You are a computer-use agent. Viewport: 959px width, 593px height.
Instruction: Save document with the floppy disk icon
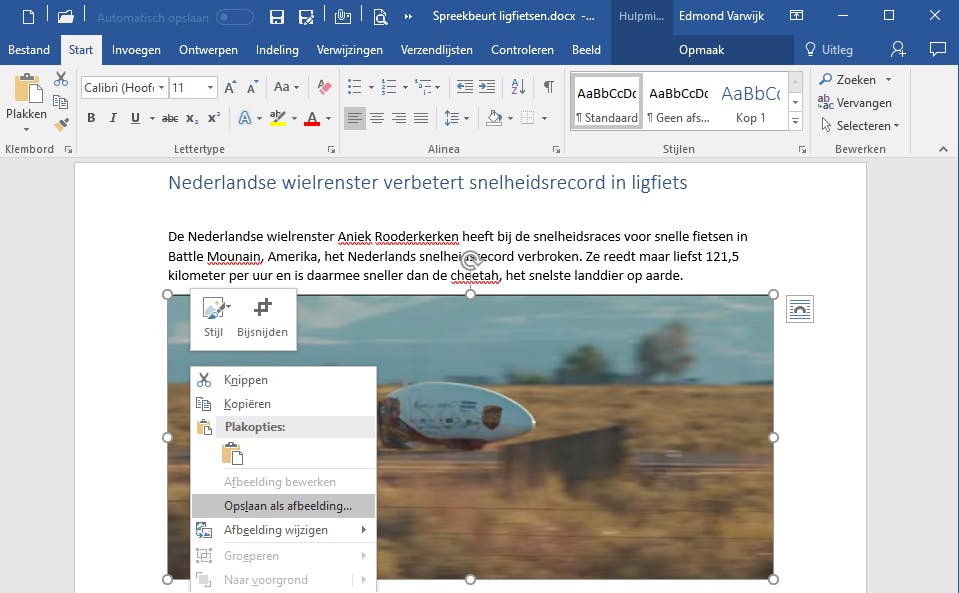click(276, 17)
